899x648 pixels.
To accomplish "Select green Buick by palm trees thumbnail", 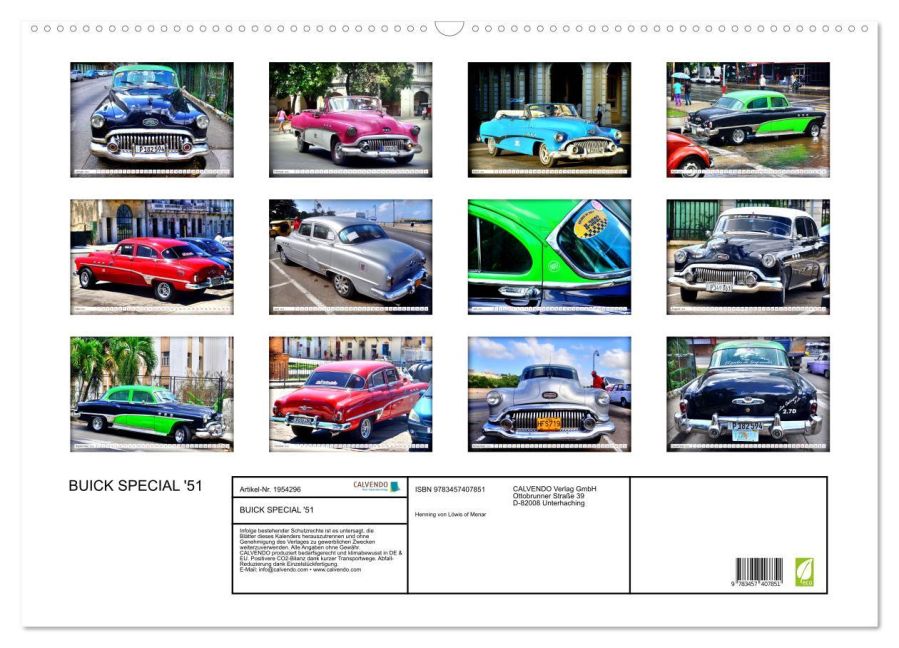I will point(152,394).
